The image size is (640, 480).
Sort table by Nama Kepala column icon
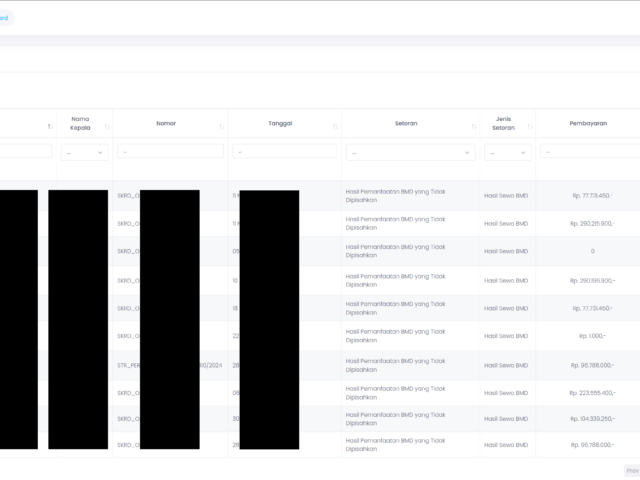(x=107, y=127)
